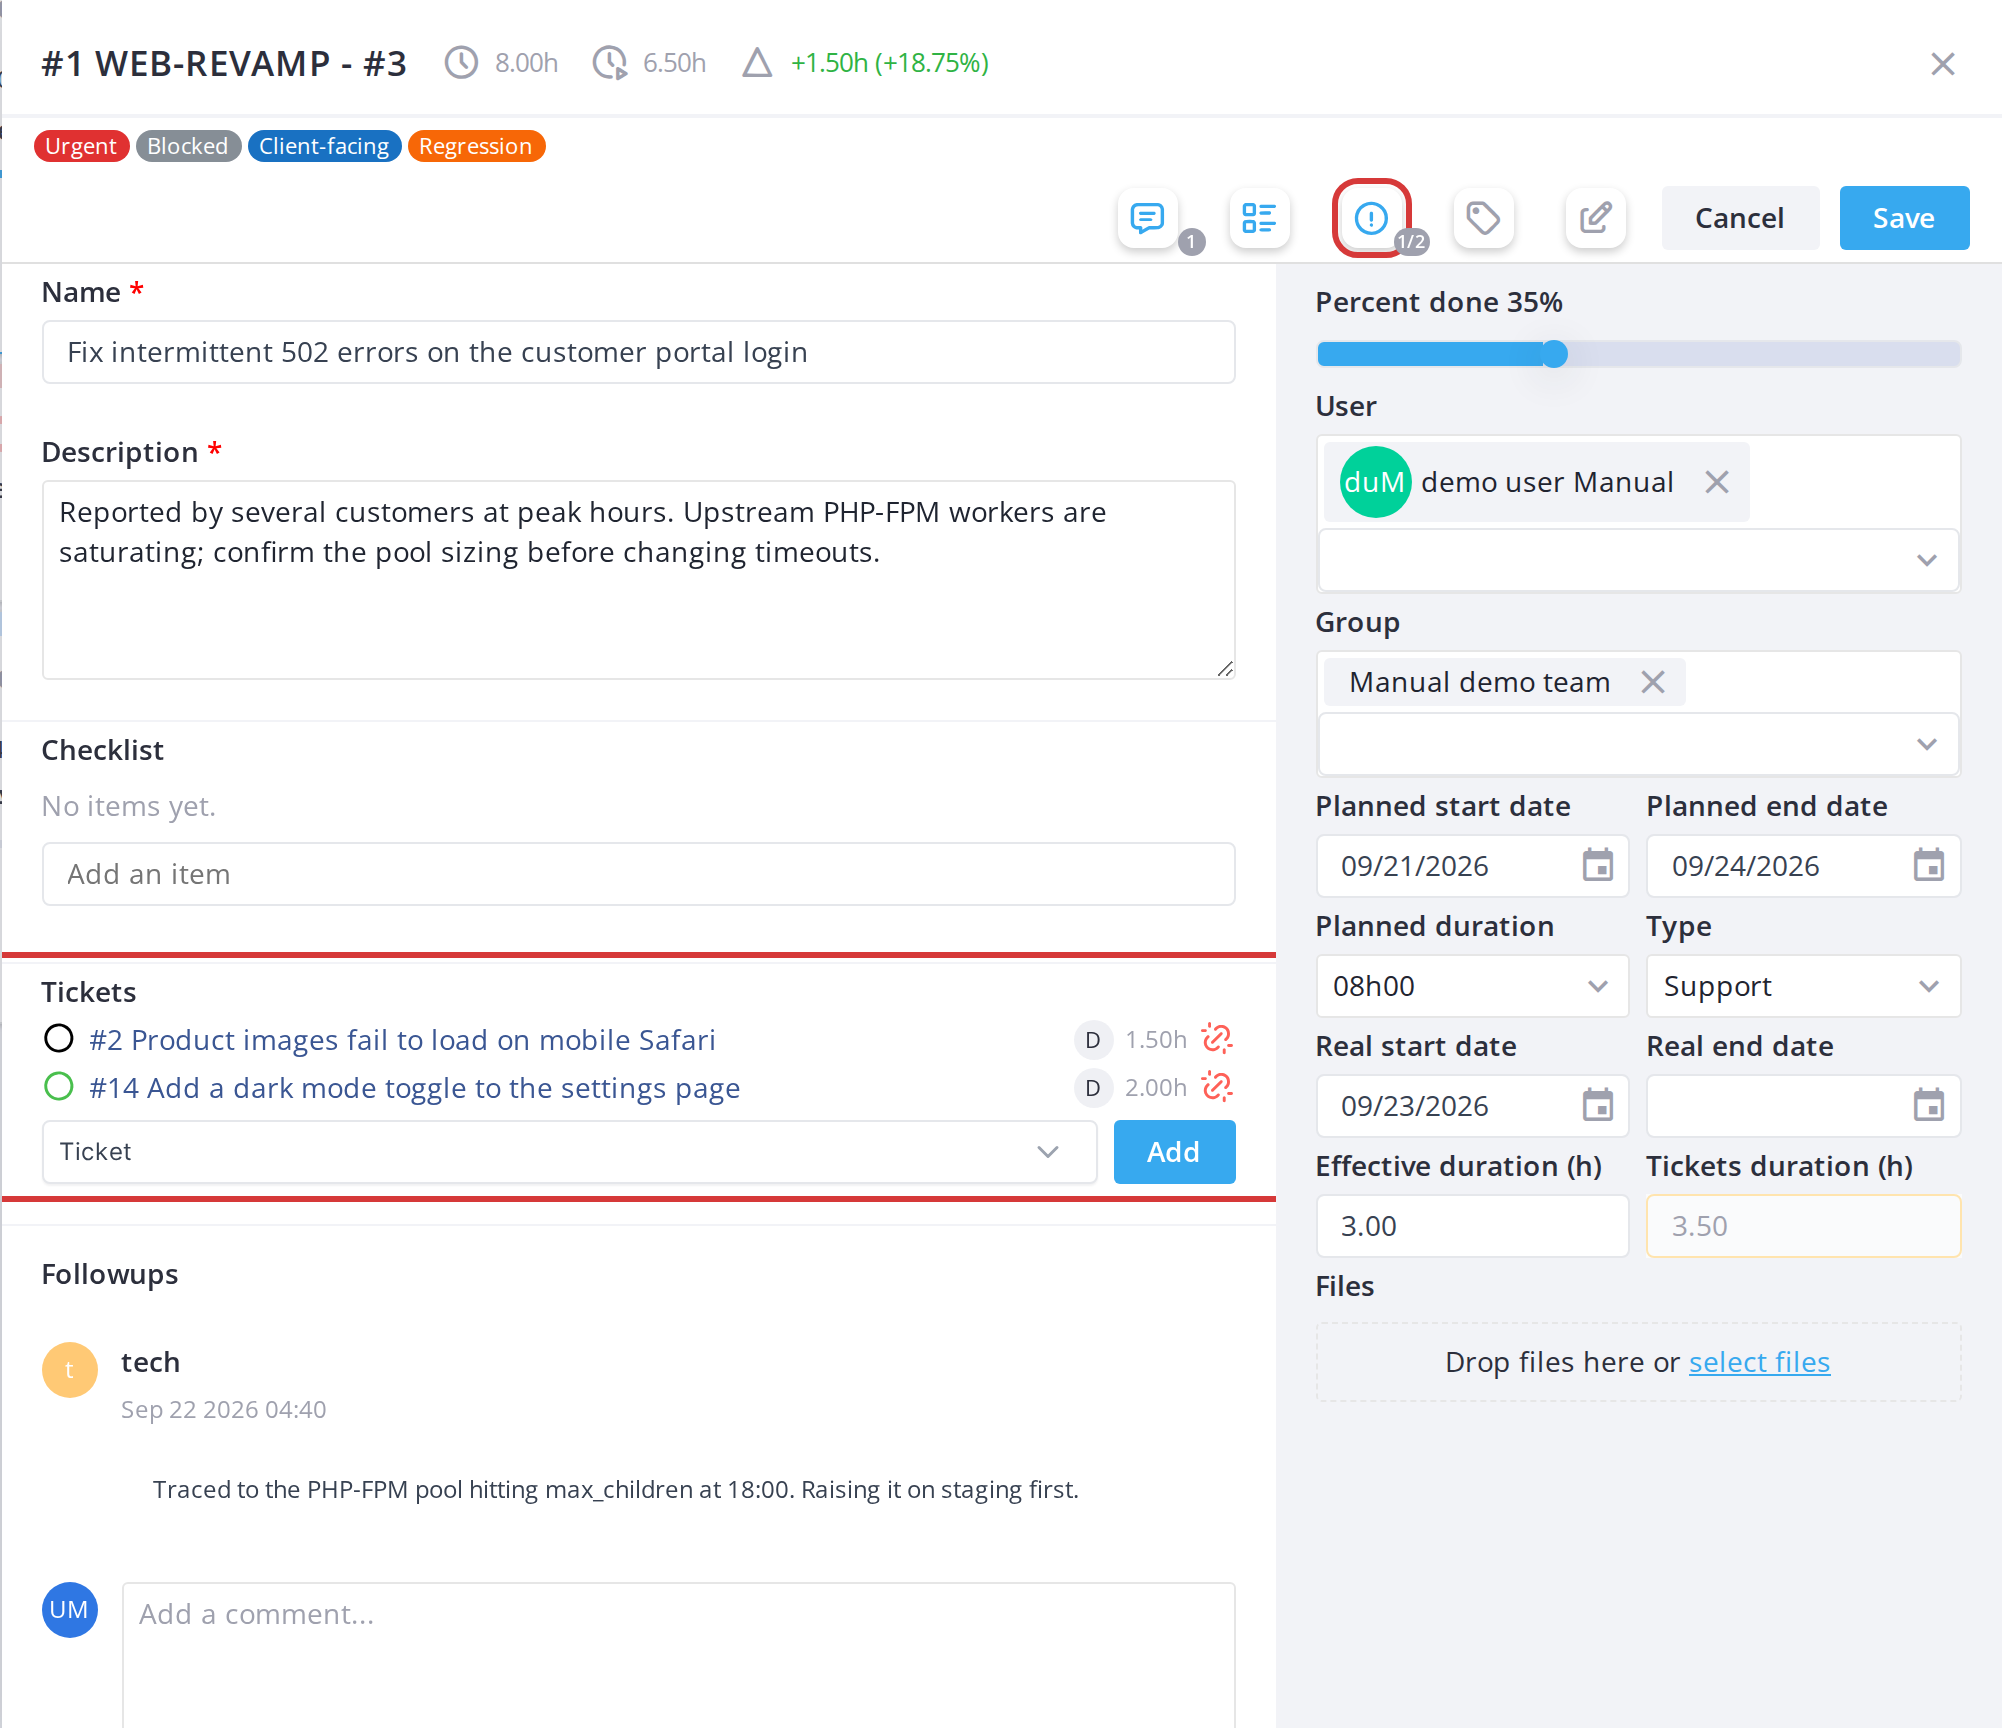Open the Planned duration dropdown

click(x=1472, y=986)
